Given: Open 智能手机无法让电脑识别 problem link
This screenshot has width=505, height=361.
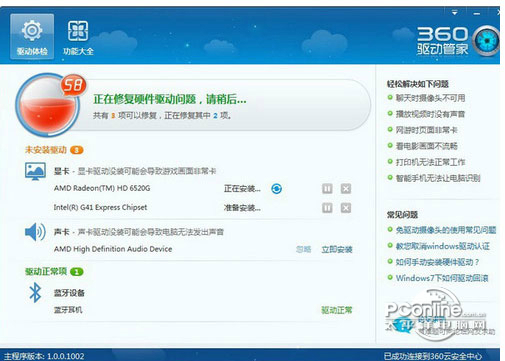Looking at the screenshot, I should point(438,178).
